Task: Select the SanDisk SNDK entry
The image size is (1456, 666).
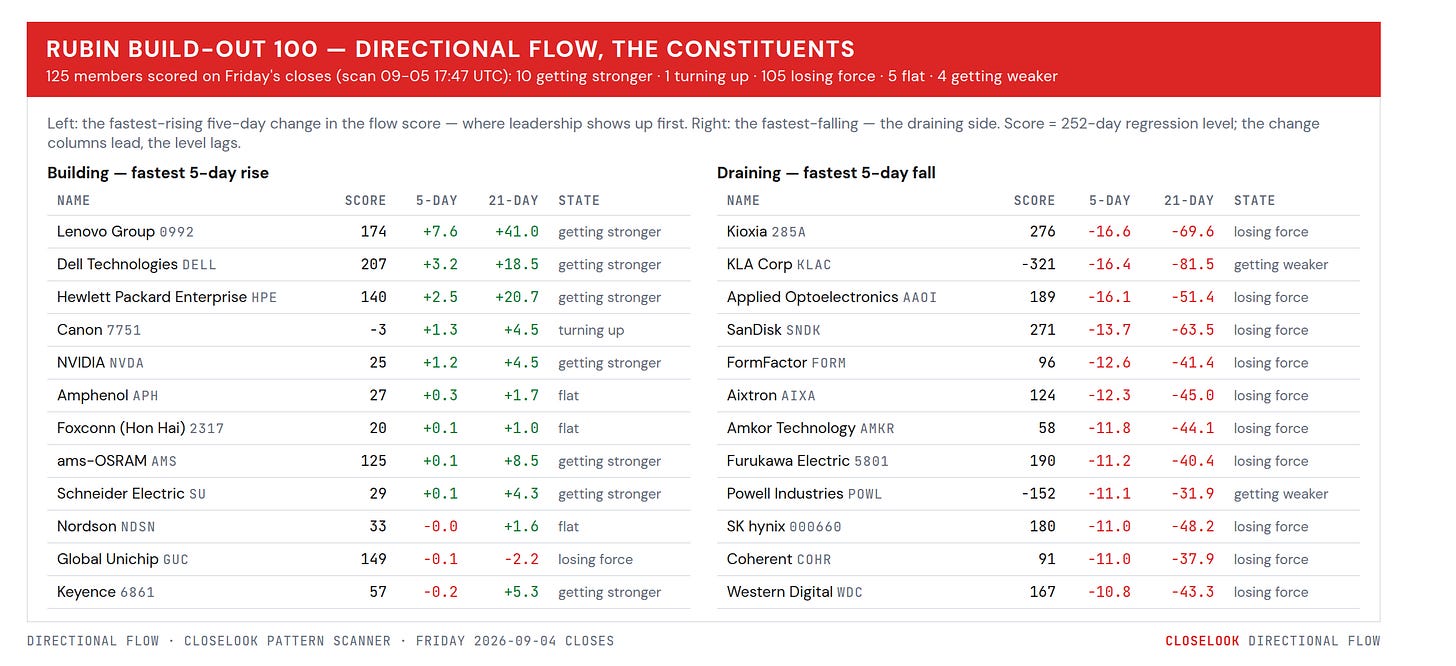Action: pyautogui.click(x=1038, y=330)
